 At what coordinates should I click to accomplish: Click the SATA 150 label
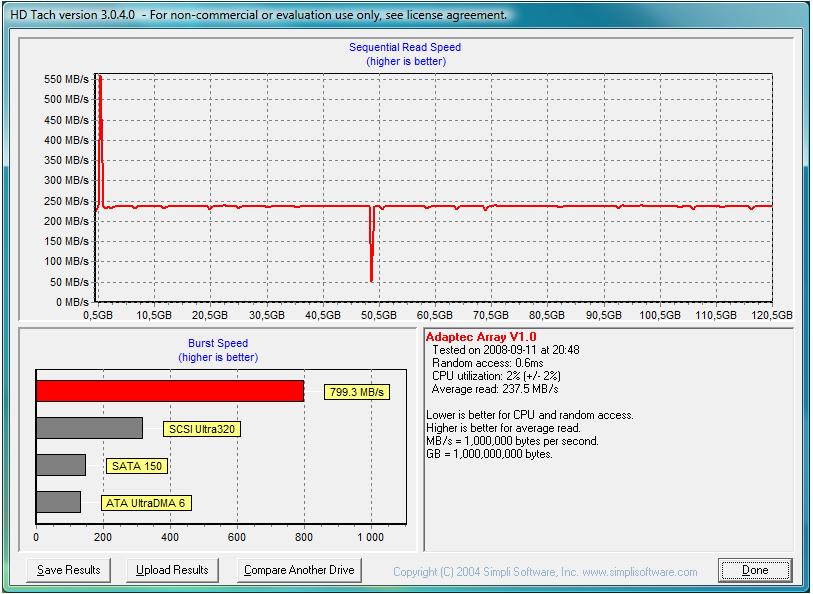[x=137, y=466]
